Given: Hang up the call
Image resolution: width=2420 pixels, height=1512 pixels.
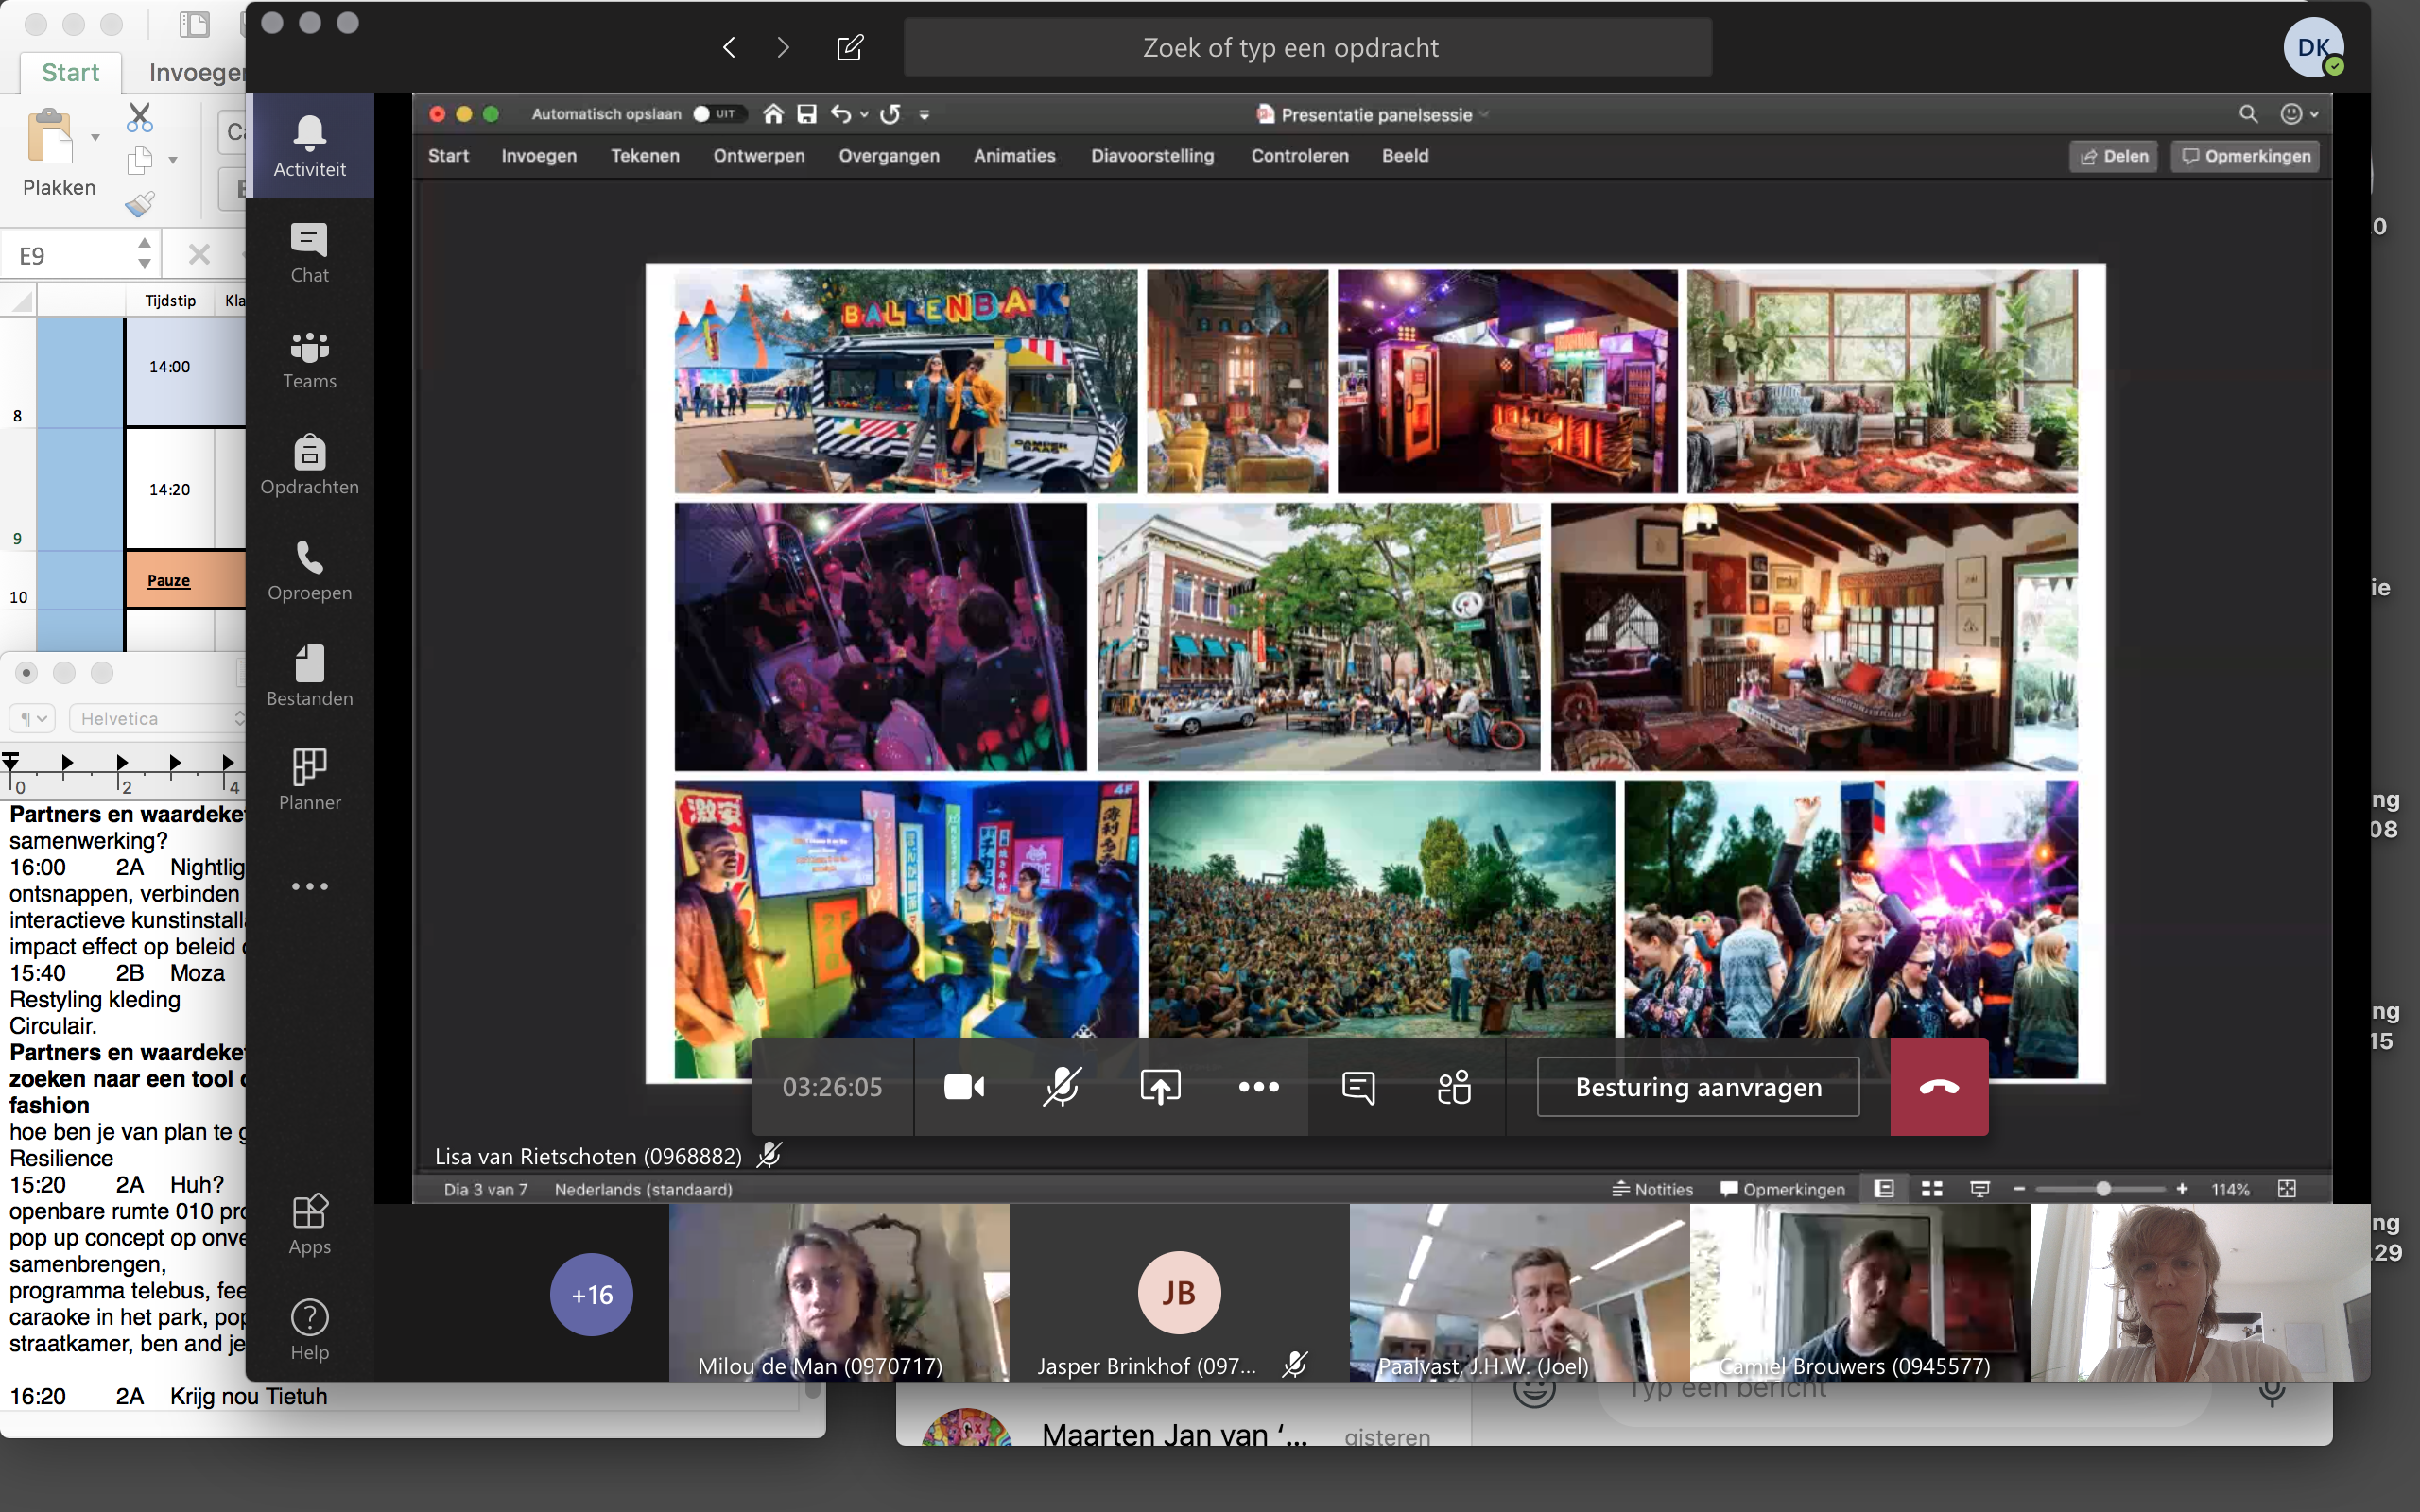Looking at the screenshot, I should [x=1939, y=1087].
